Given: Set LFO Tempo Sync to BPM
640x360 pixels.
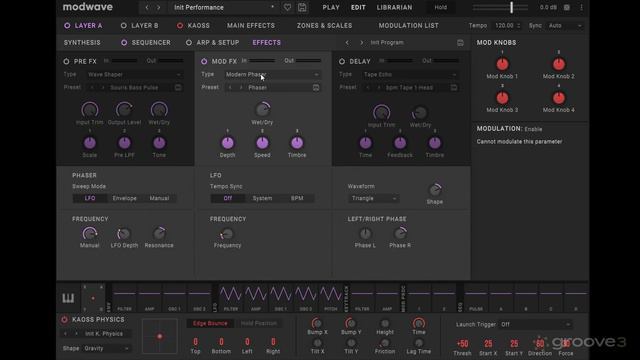Looking at the screenshot, I should tap(297, 198).
